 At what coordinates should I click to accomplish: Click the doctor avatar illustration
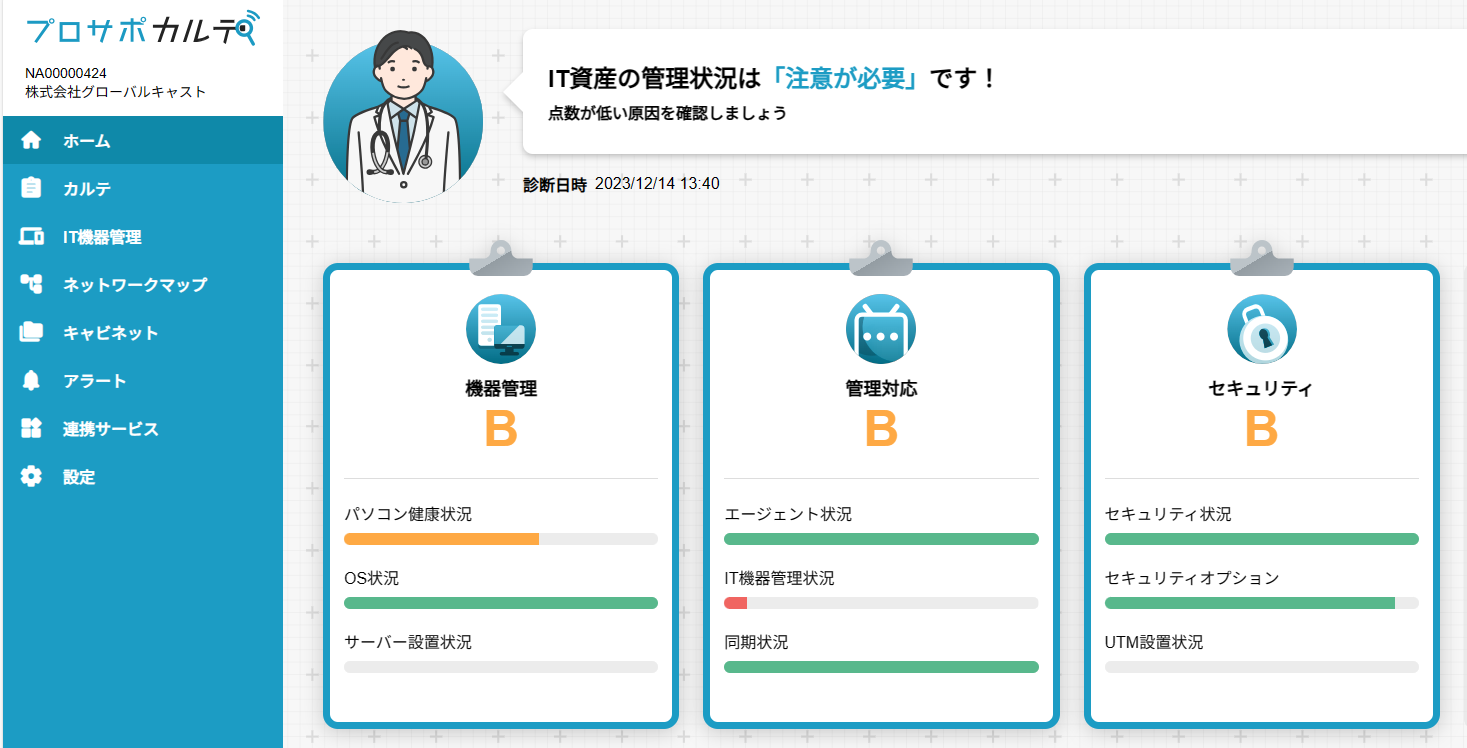(x=403, y=118)
